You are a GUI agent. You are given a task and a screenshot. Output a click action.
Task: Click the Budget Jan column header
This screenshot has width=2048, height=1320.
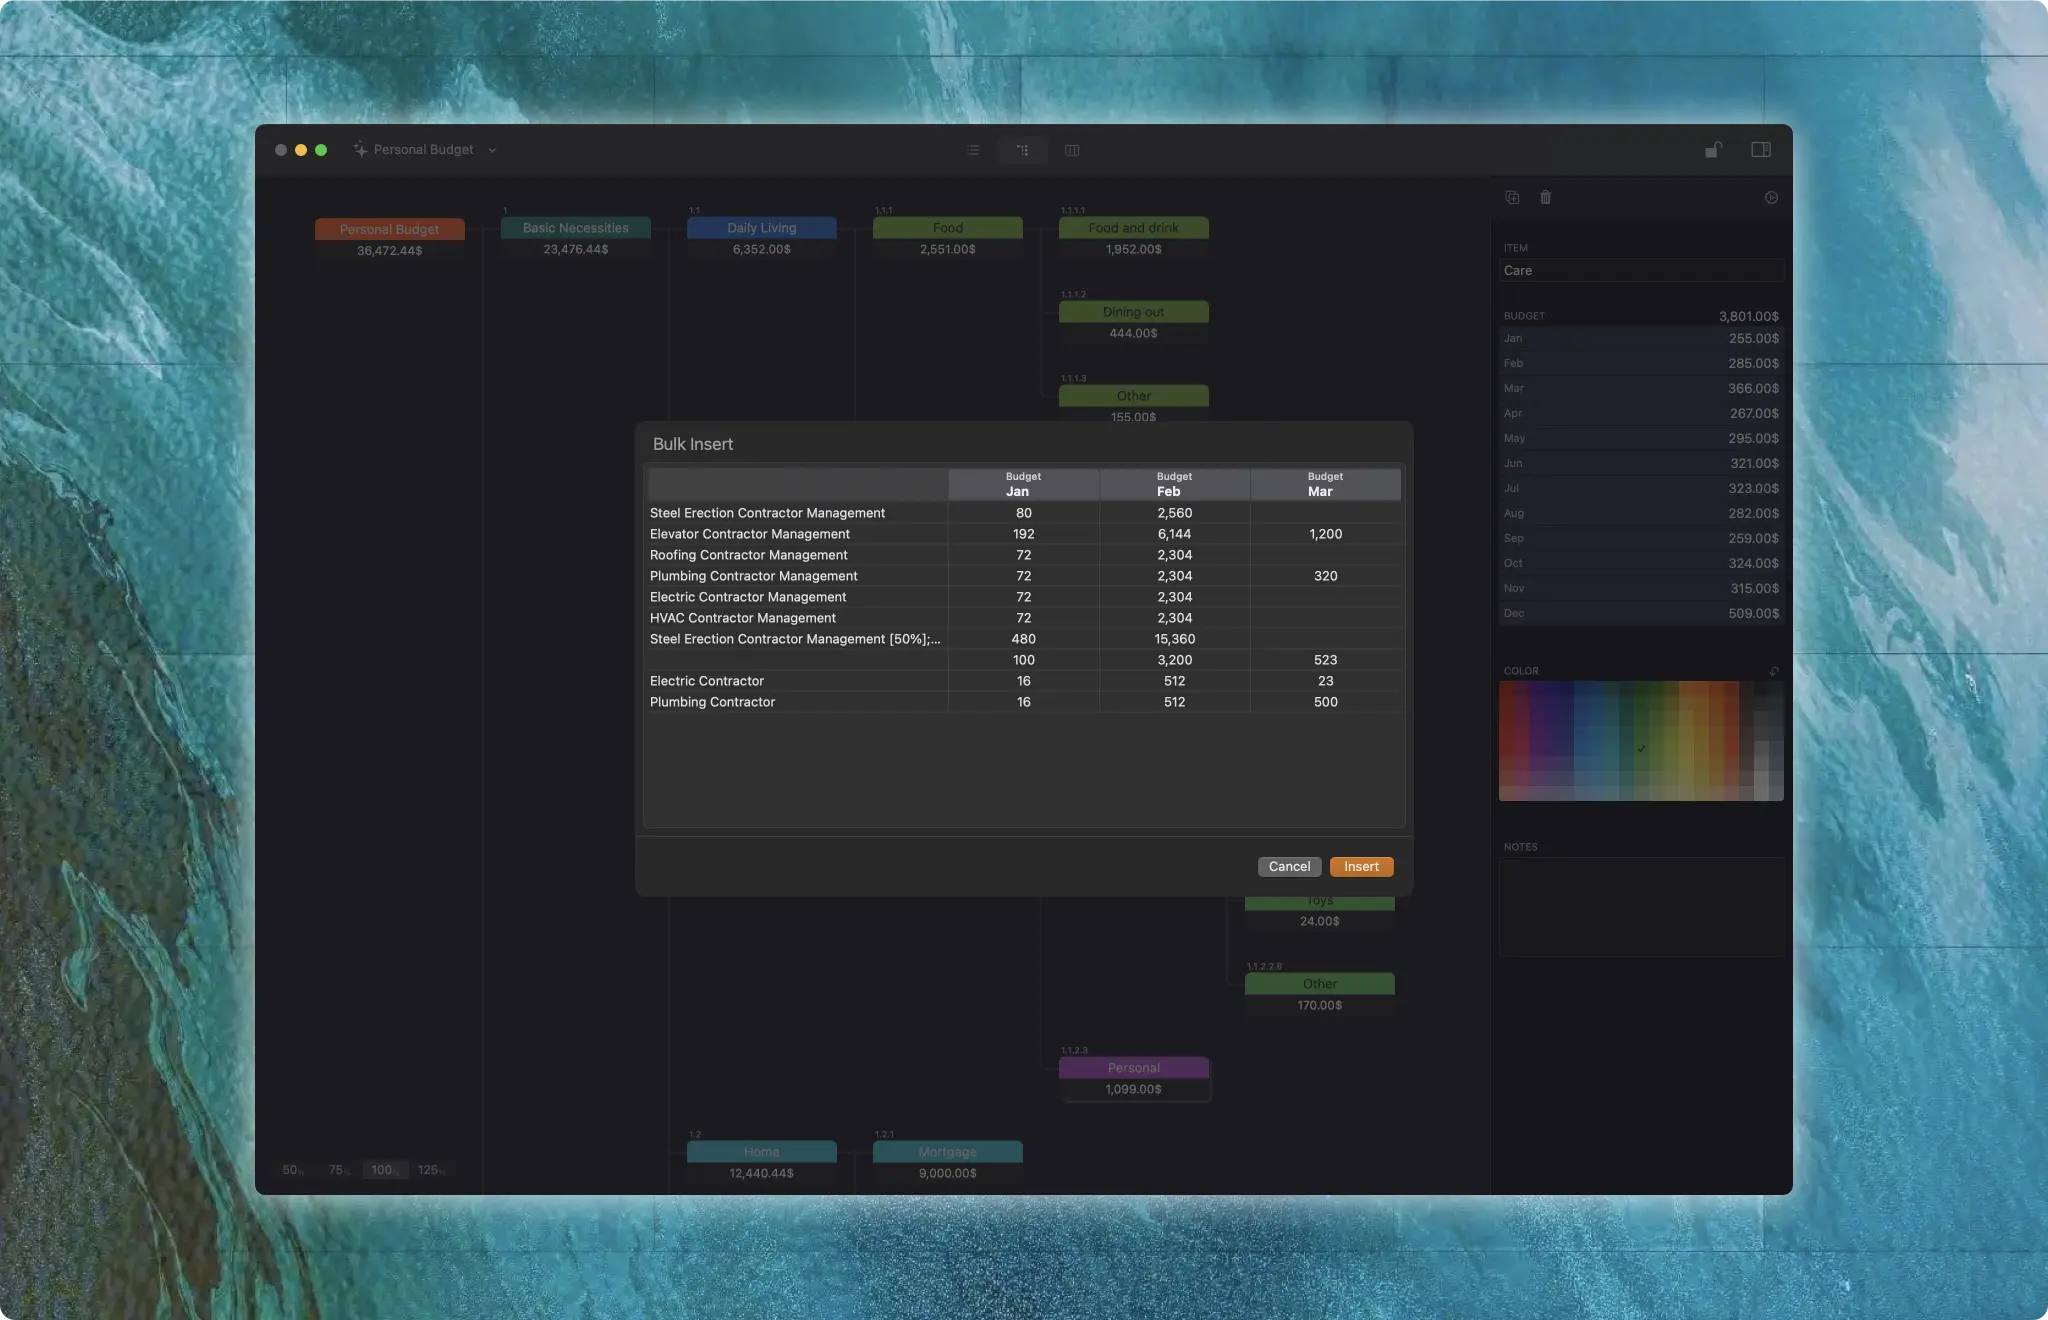1023,484
